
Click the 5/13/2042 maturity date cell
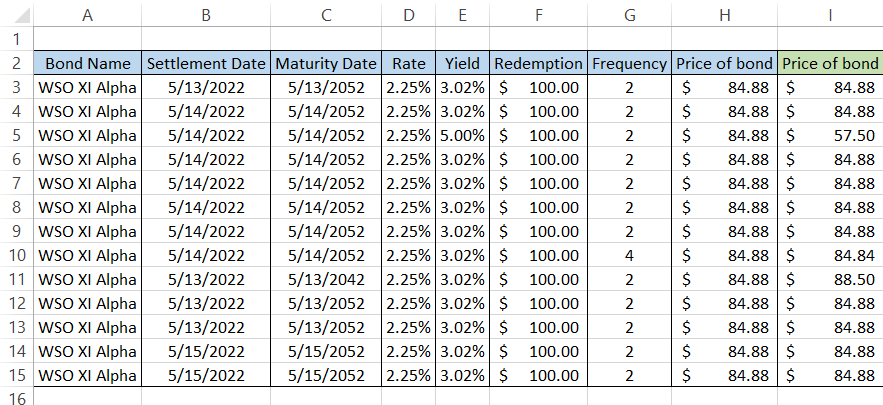325,279
